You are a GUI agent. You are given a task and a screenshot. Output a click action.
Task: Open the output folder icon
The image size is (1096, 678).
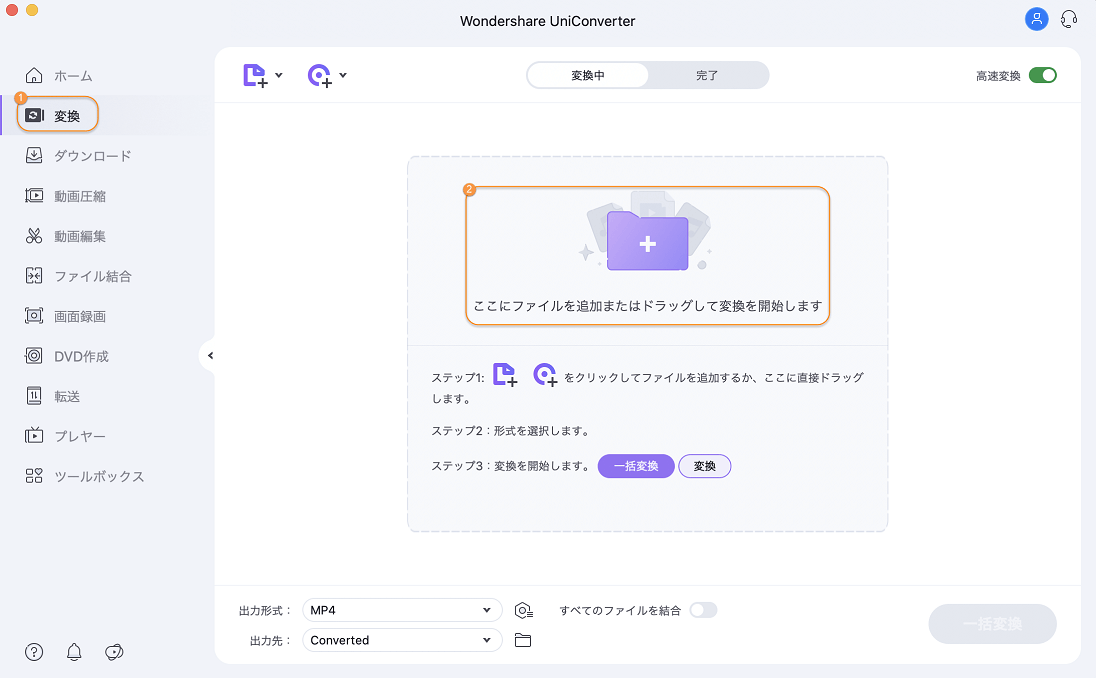pos(523,640)
